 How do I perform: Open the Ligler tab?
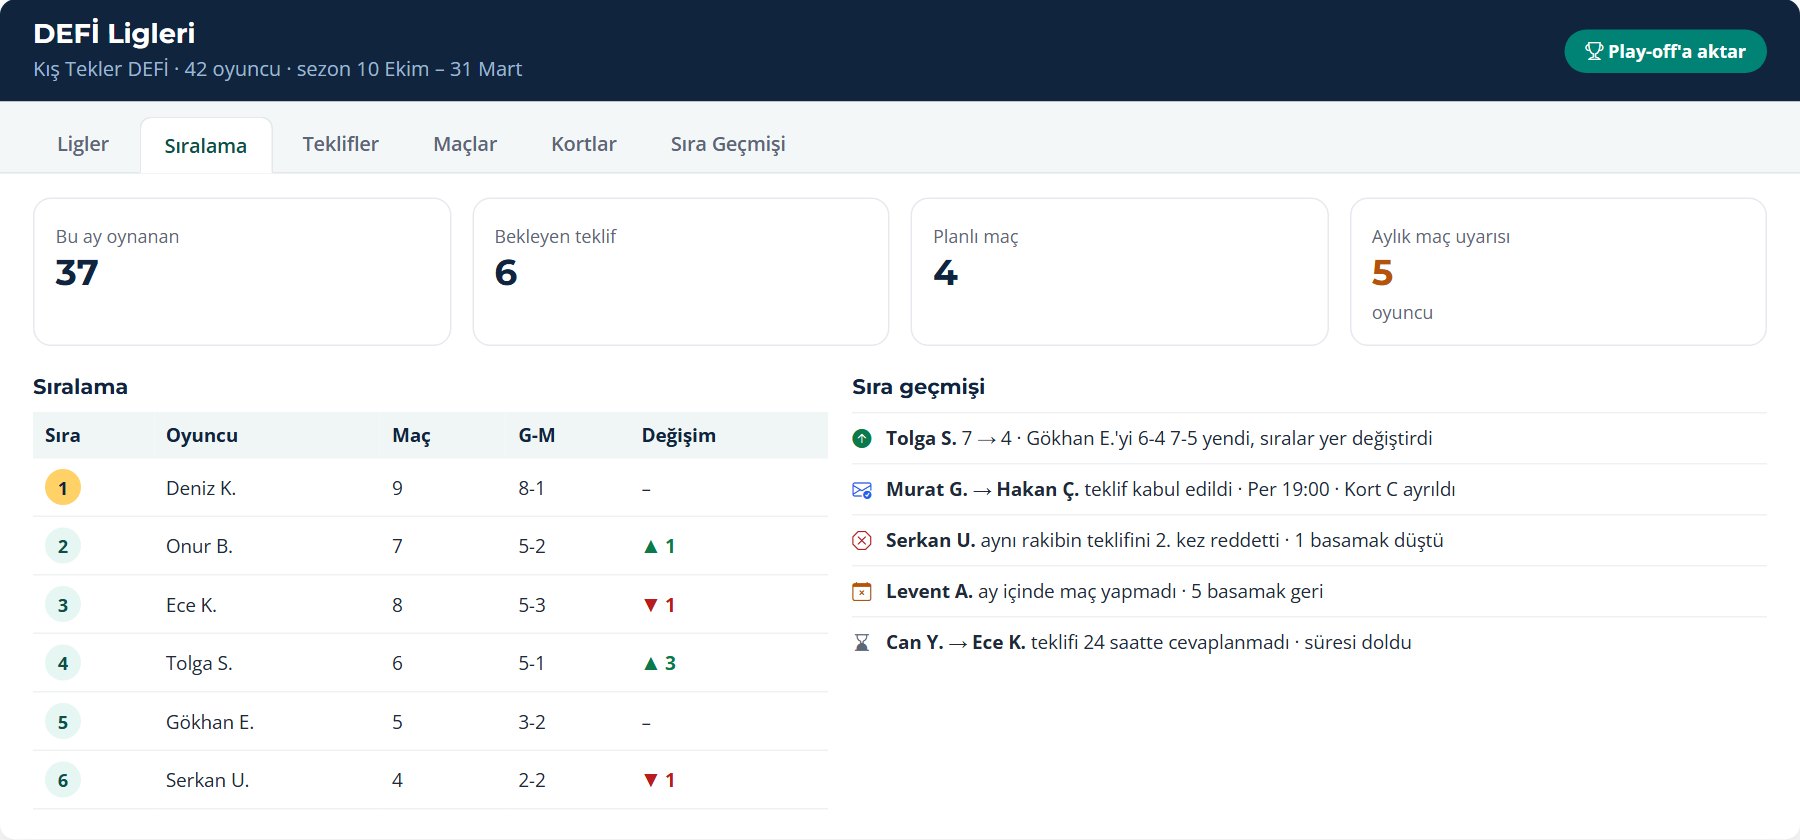coord(83,144)
